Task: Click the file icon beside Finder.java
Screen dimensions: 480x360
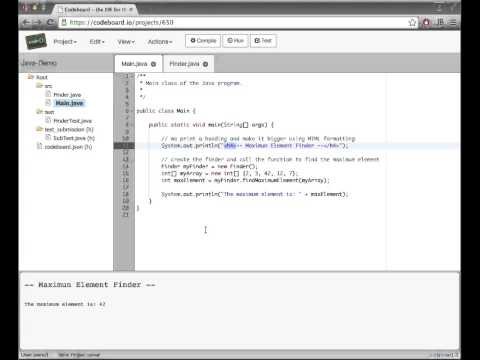Action: click(x=48, y=94)
